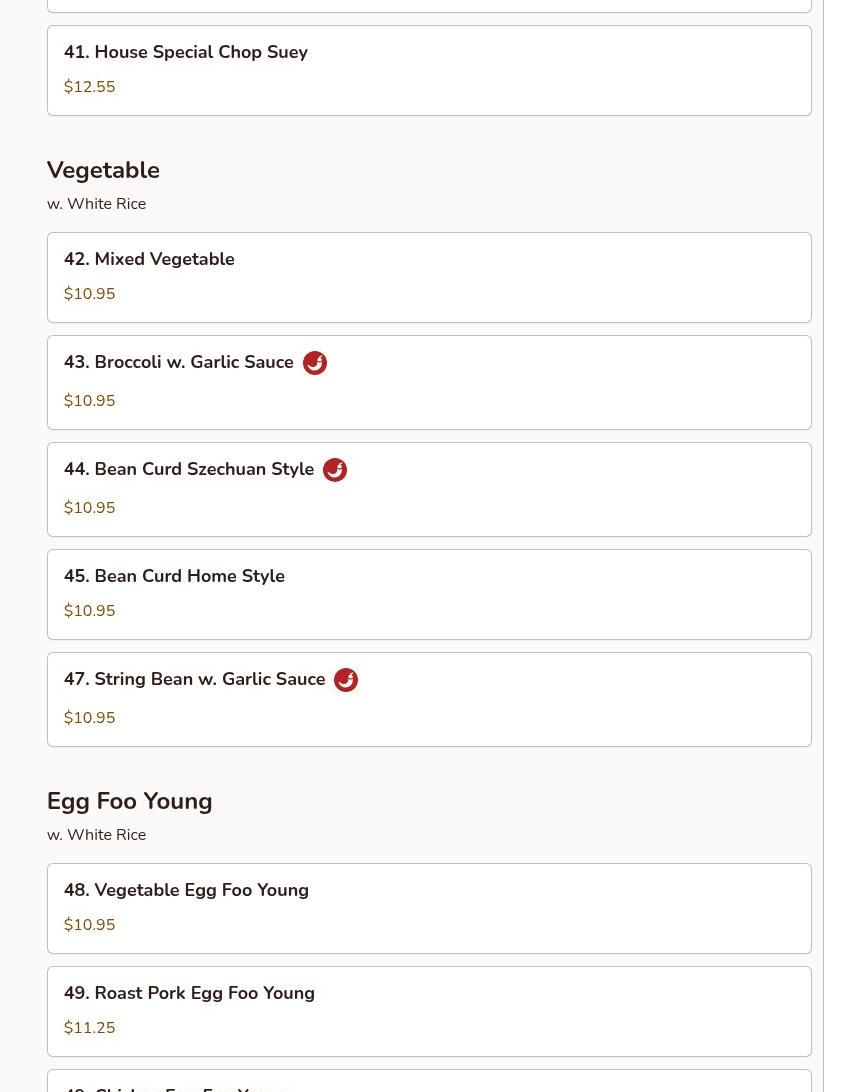This screenshot has height=1092, width=844.
Task: Click the $10.95 price under Mixed Vegetable
Action: pyautogui.click(x=89, y=294)
